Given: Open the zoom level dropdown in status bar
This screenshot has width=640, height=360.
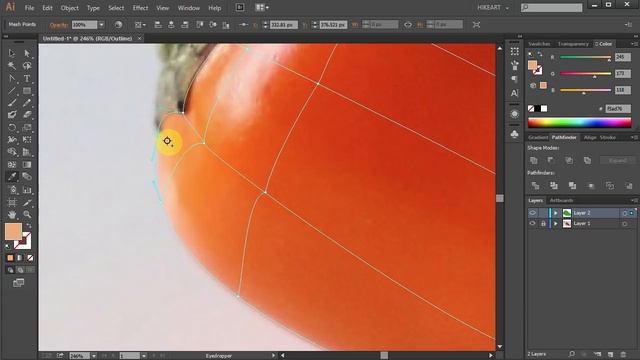Looking at the screenshot, I should pyautogui.click(x=94, y=356).
